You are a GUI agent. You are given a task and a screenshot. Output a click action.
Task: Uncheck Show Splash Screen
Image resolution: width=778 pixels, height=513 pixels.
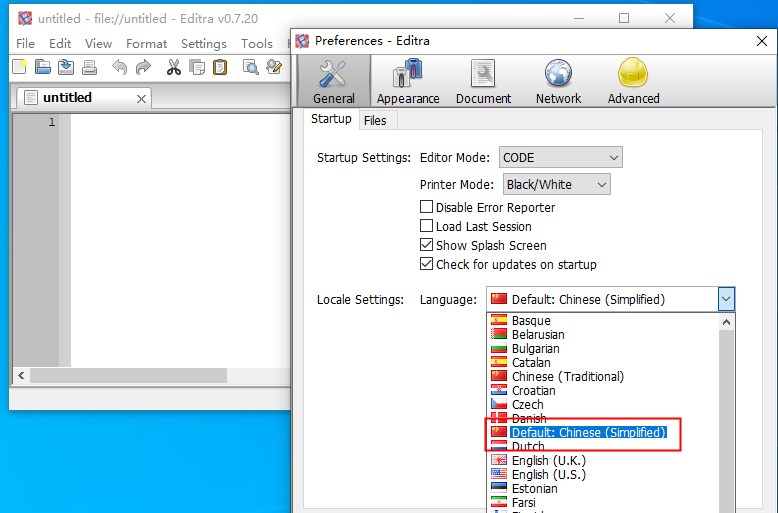[426, 245]
